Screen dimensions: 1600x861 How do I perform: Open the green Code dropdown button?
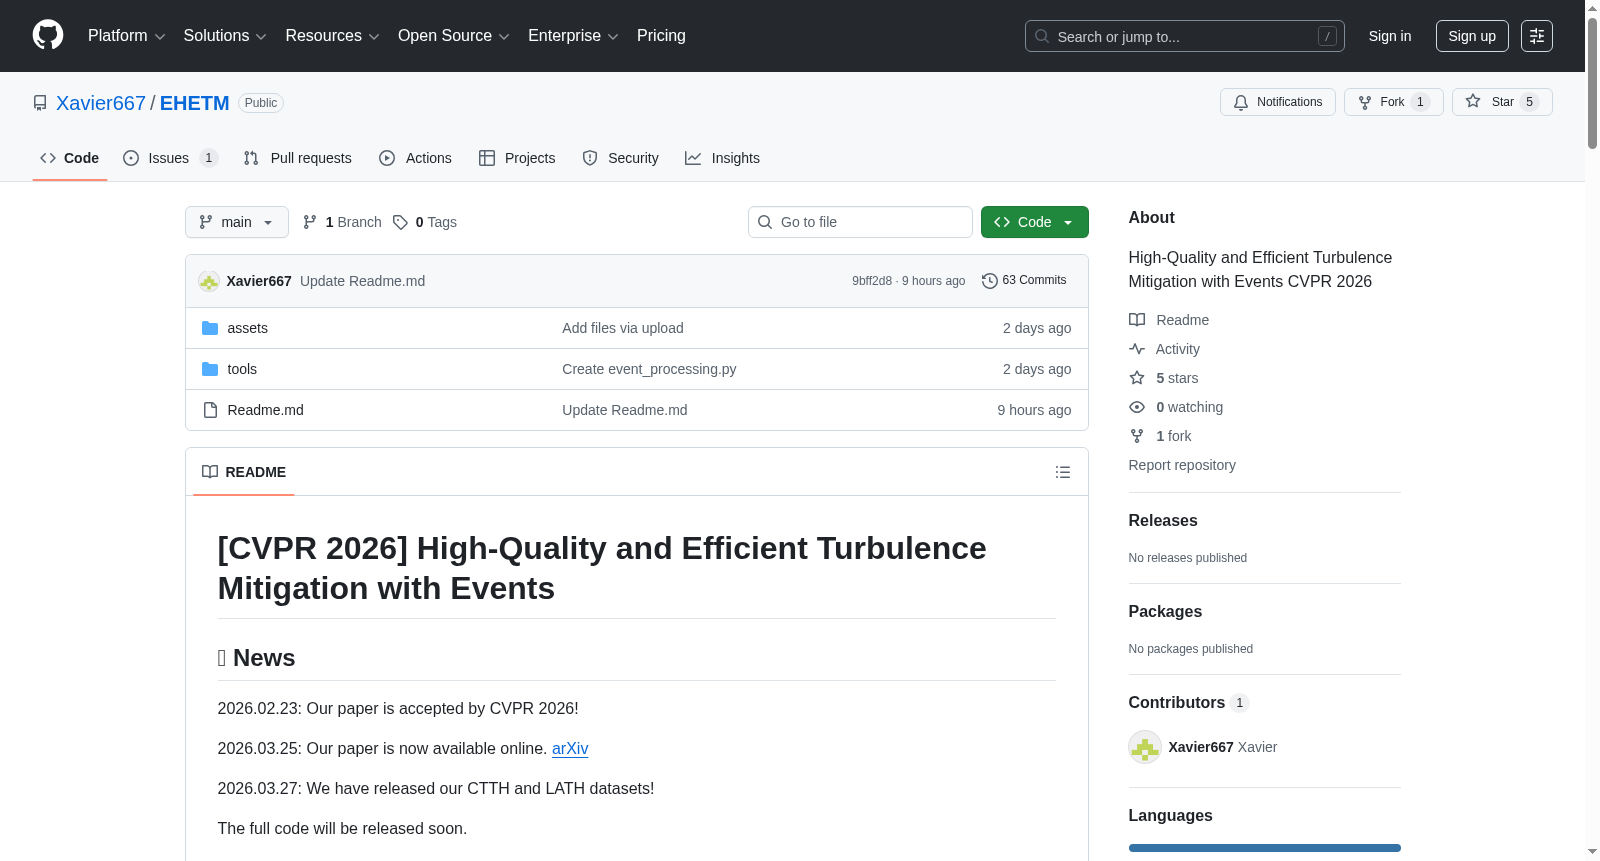coord(1035,222)
